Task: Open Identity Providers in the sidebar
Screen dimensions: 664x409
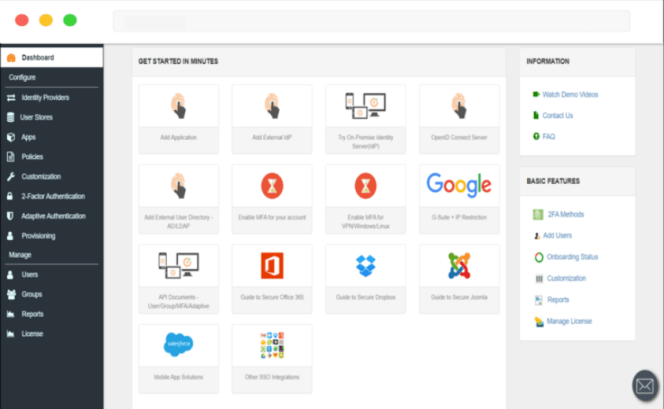Action: click(45, 97)
